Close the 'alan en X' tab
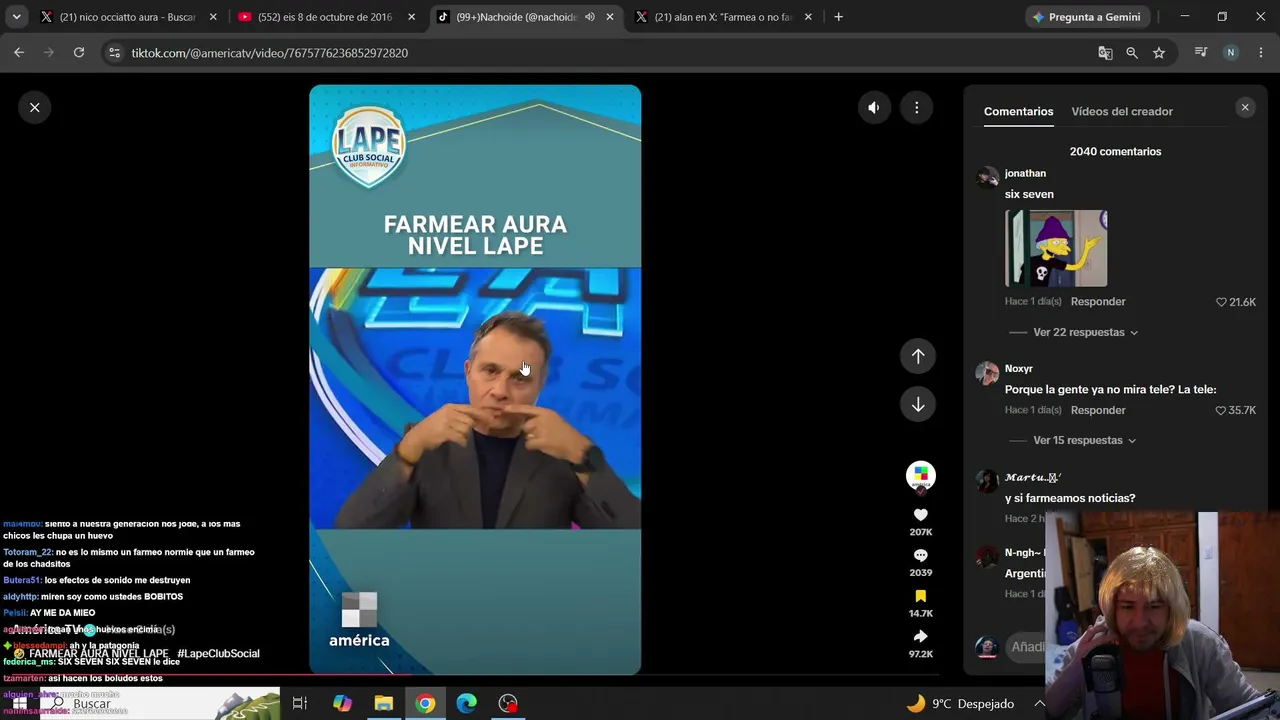1280x720 pixels. 808,17
